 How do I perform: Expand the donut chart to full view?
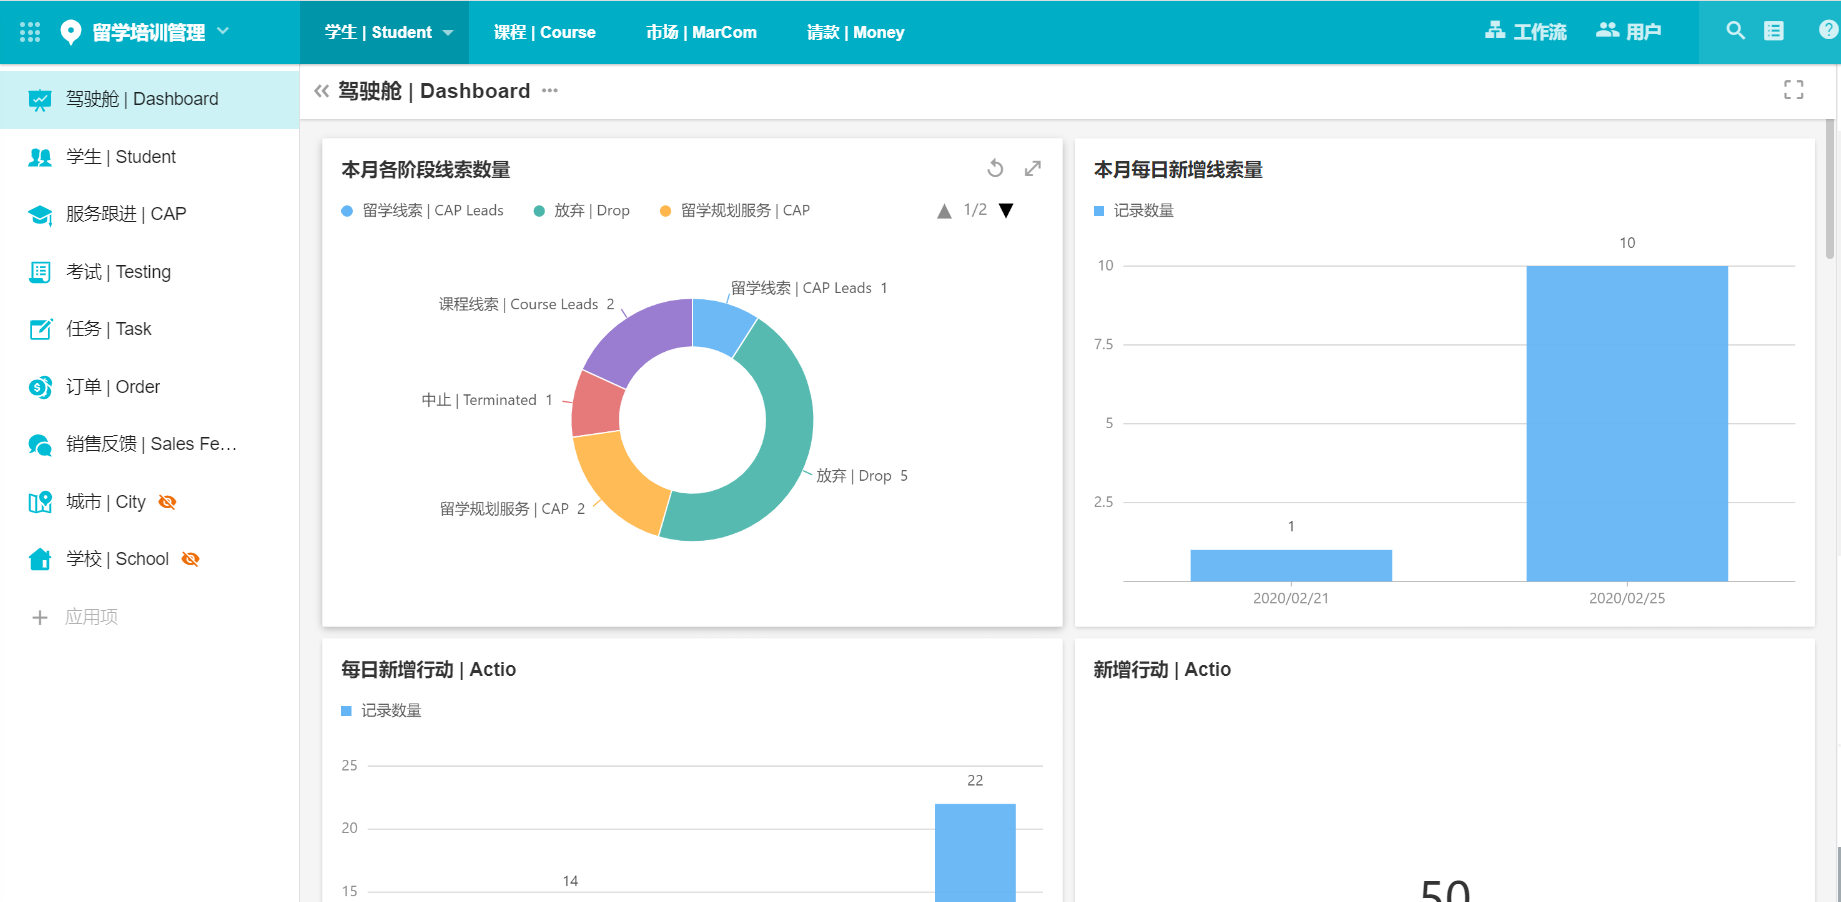[x=1033, y=169]
